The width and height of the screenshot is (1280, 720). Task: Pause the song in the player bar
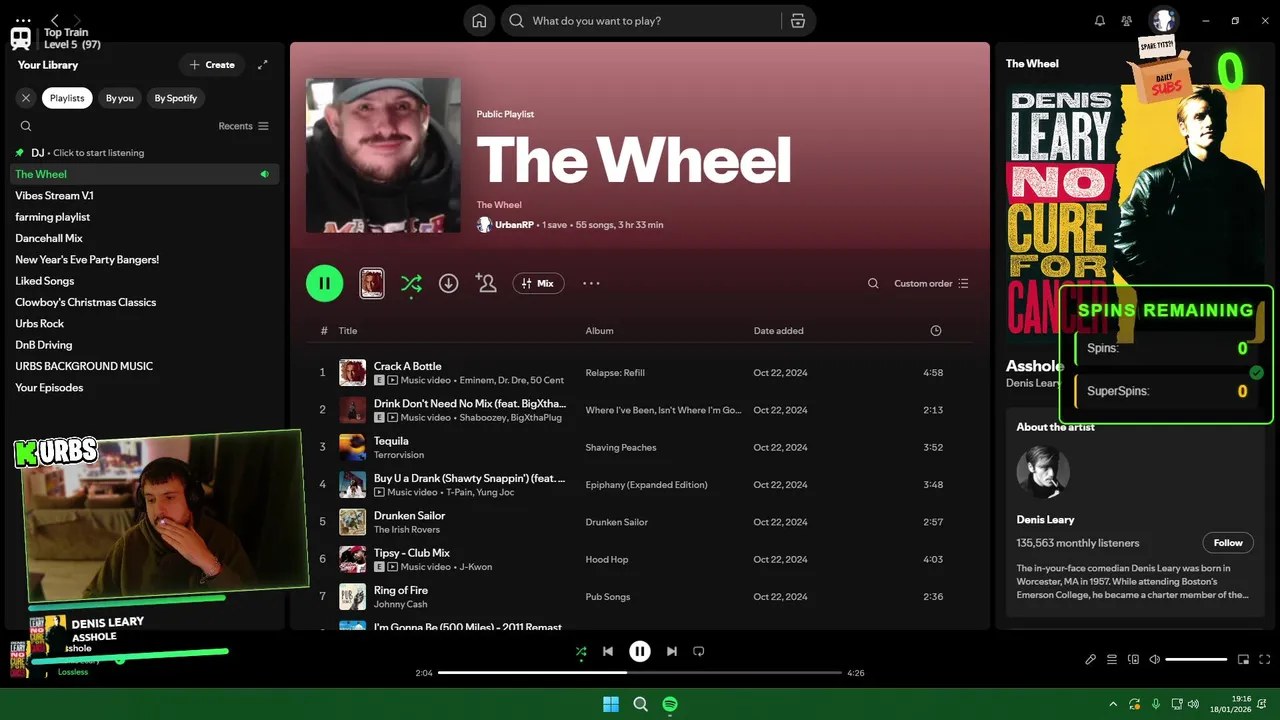click(640, 651)
